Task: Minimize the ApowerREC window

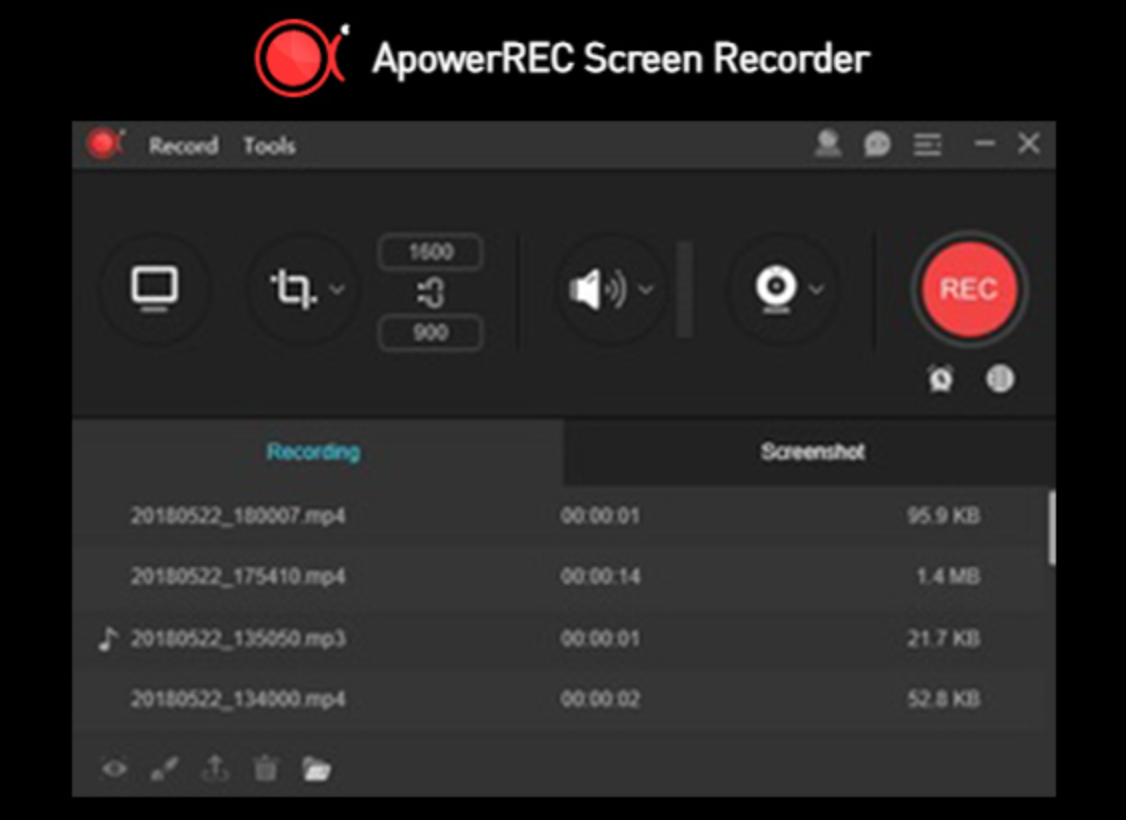Action: click(984, 144)
